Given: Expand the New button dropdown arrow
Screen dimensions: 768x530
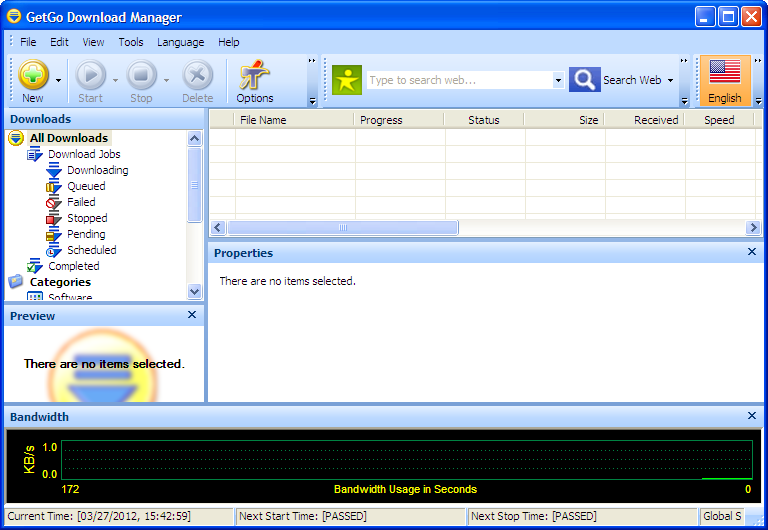Looking at the screenshot, I should 58,80.
